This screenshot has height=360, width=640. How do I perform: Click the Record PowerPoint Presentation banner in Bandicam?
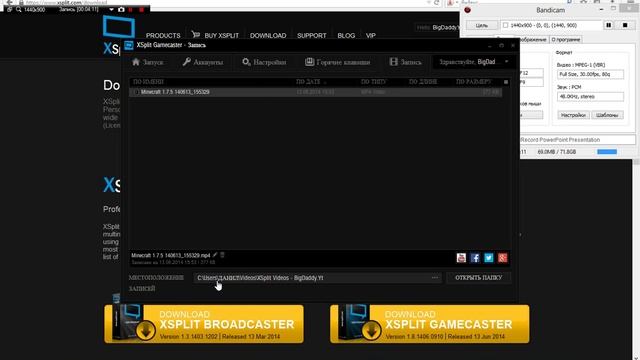[x=578, y=140]
